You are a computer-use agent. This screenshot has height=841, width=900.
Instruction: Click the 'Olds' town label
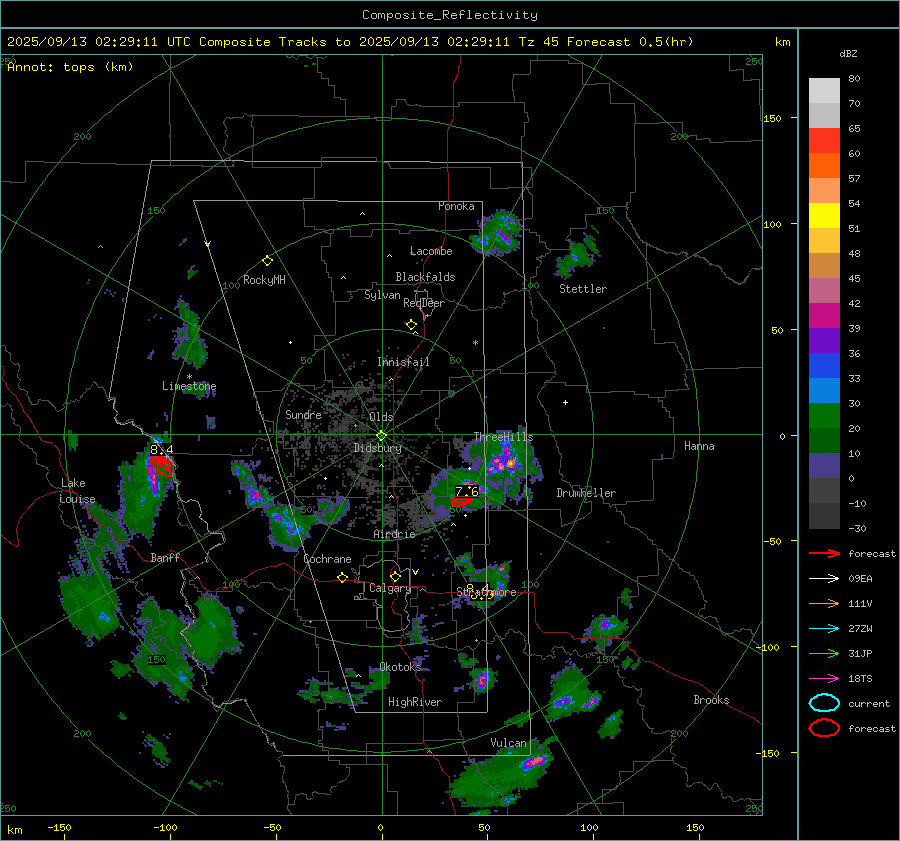381,417
